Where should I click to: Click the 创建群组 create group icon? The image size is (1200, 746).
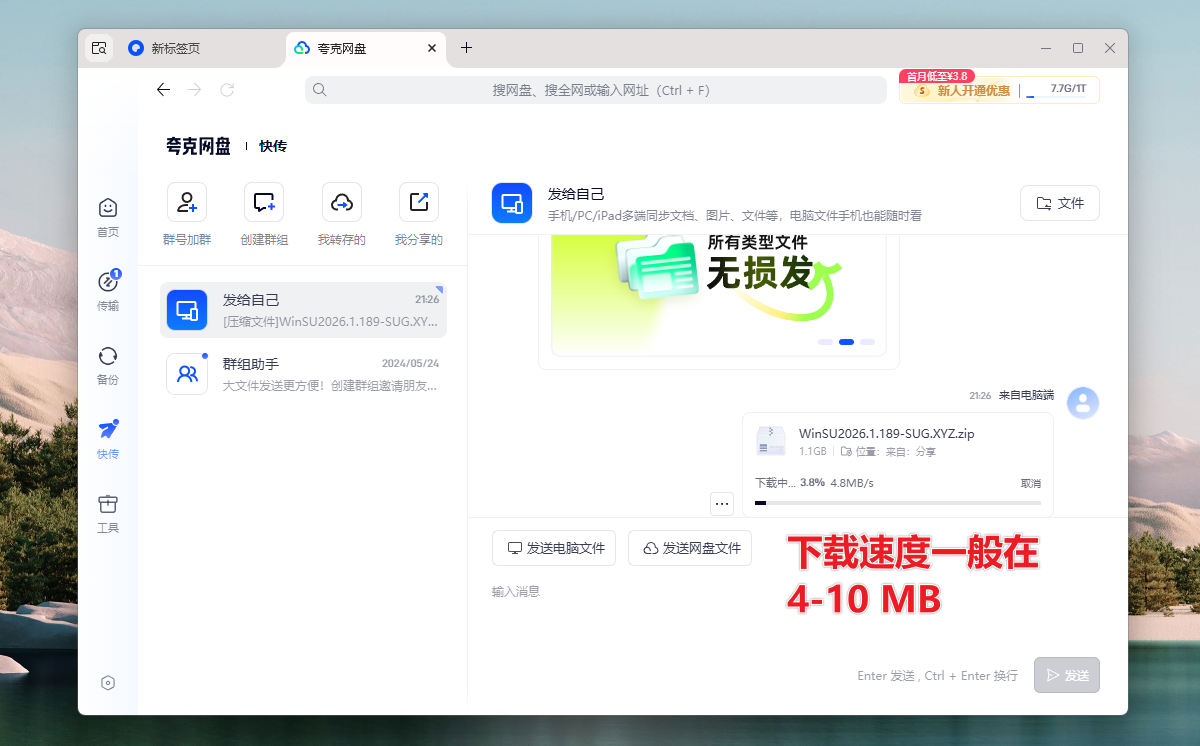tap(264, 202)
